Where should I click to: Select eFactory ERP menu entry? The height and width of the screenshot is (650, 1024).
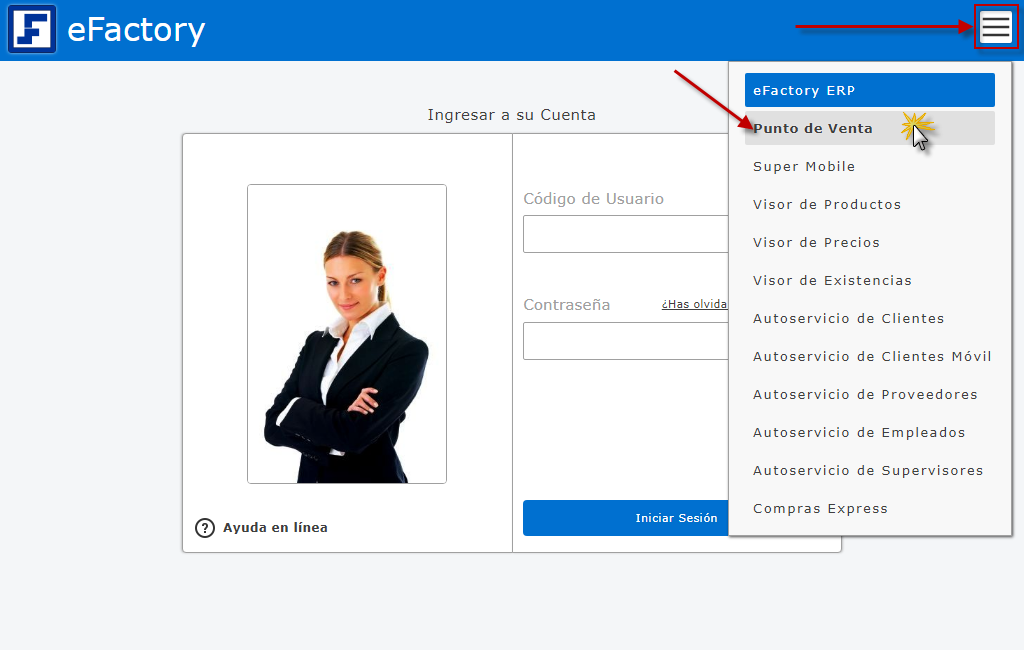point(869,90)
